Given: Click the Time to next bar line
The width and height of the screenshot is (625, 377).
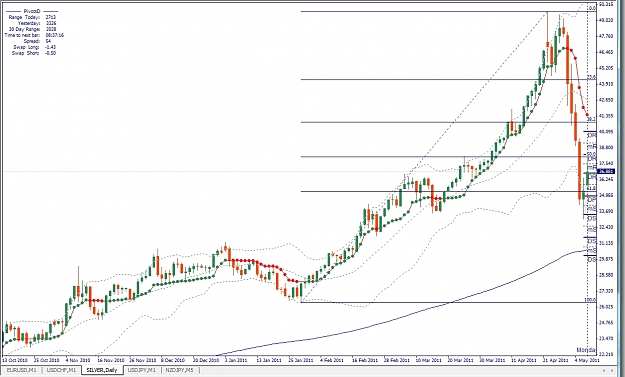Looking at the screenshot, I should coord(34,35).
